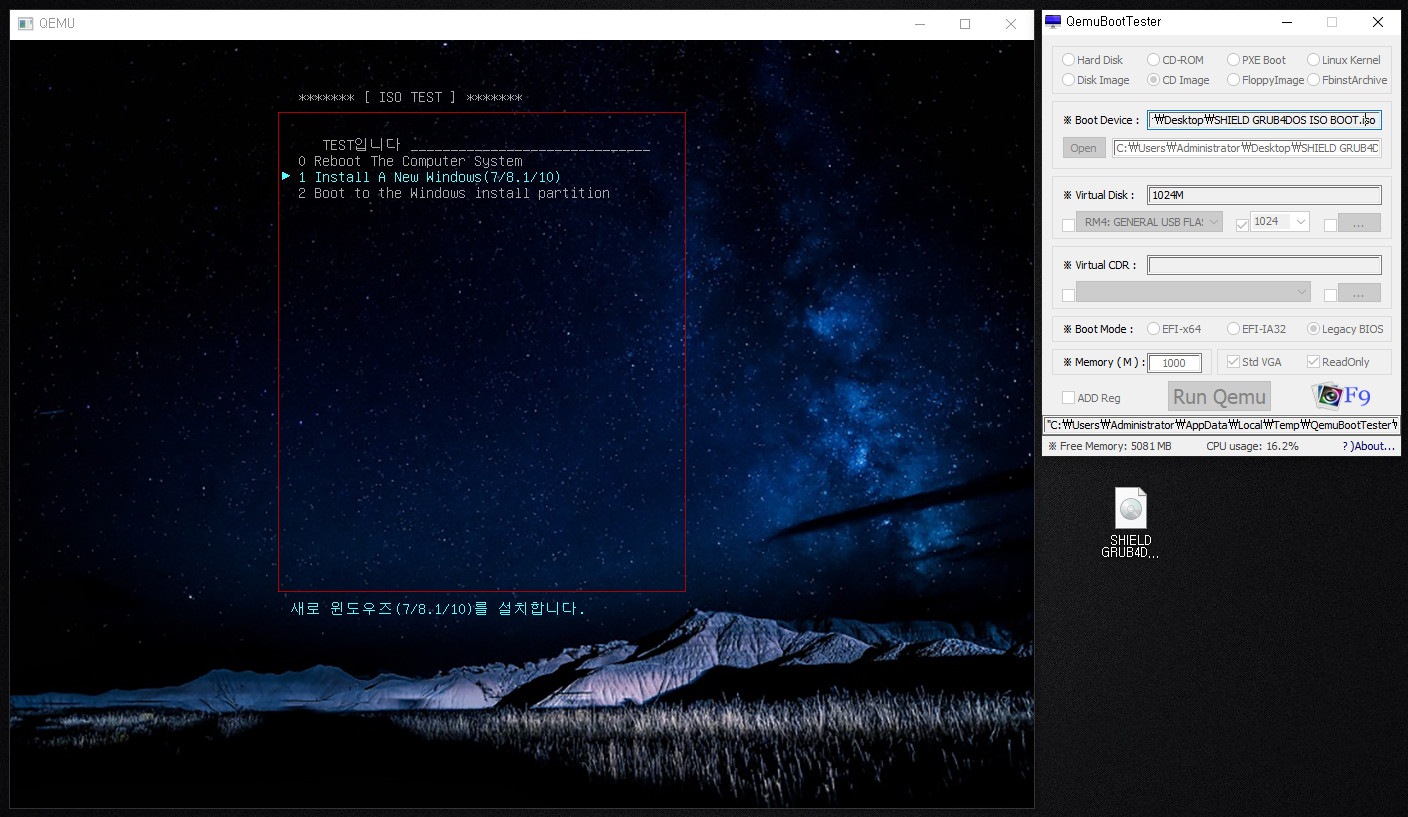Click the 'Virtual CDR :' label
The height and width of the screenshot is (817, 1408).
point(1099,265)
